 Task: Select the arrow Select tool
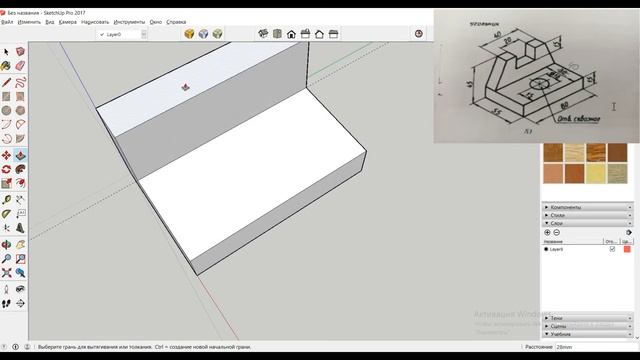point(6,52)
